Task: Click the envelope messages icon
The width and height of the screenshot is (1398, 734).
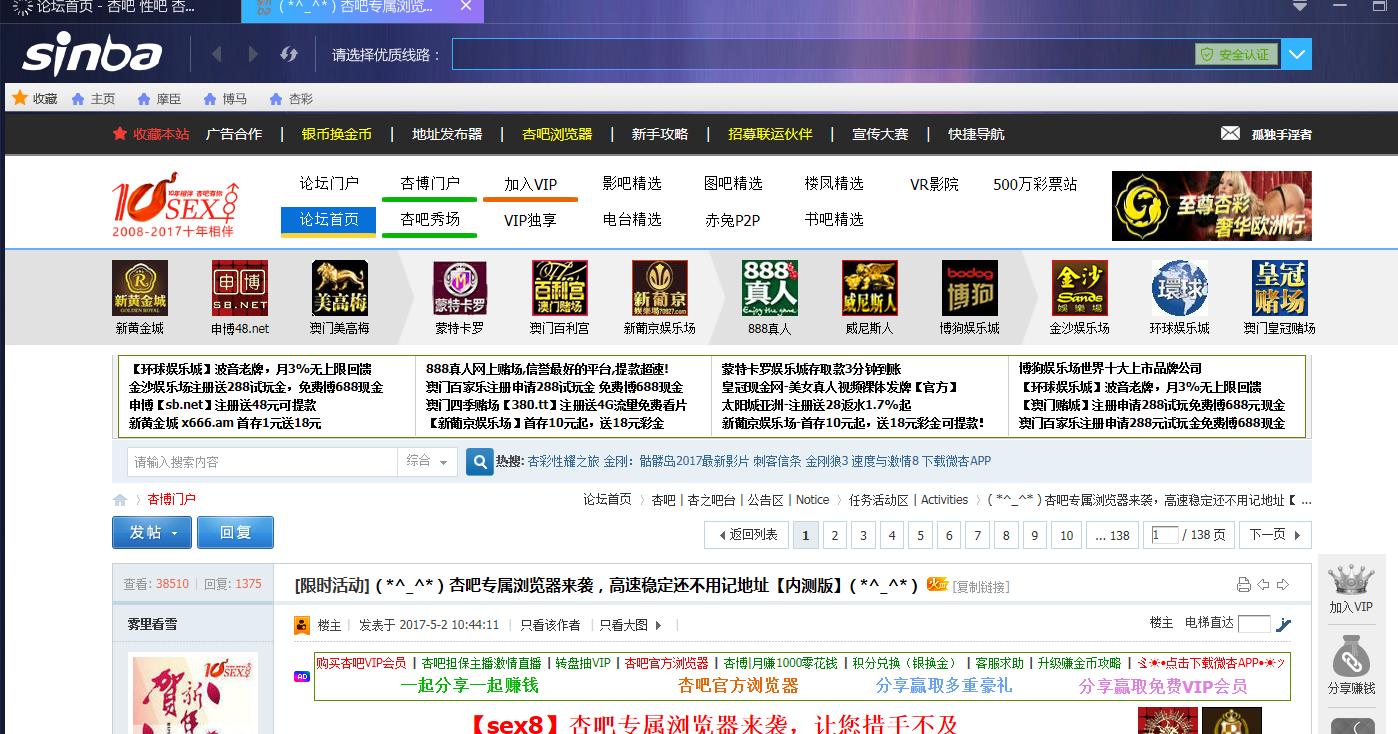Action: [x=1230, y=133]
